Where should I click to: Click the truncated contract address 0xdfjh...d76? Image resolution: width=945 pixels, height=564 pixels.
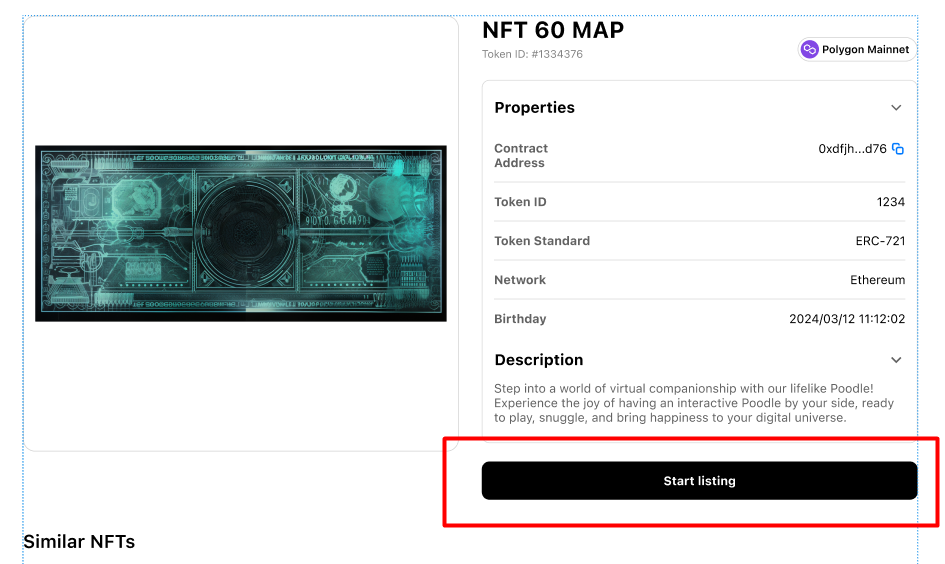852,149
